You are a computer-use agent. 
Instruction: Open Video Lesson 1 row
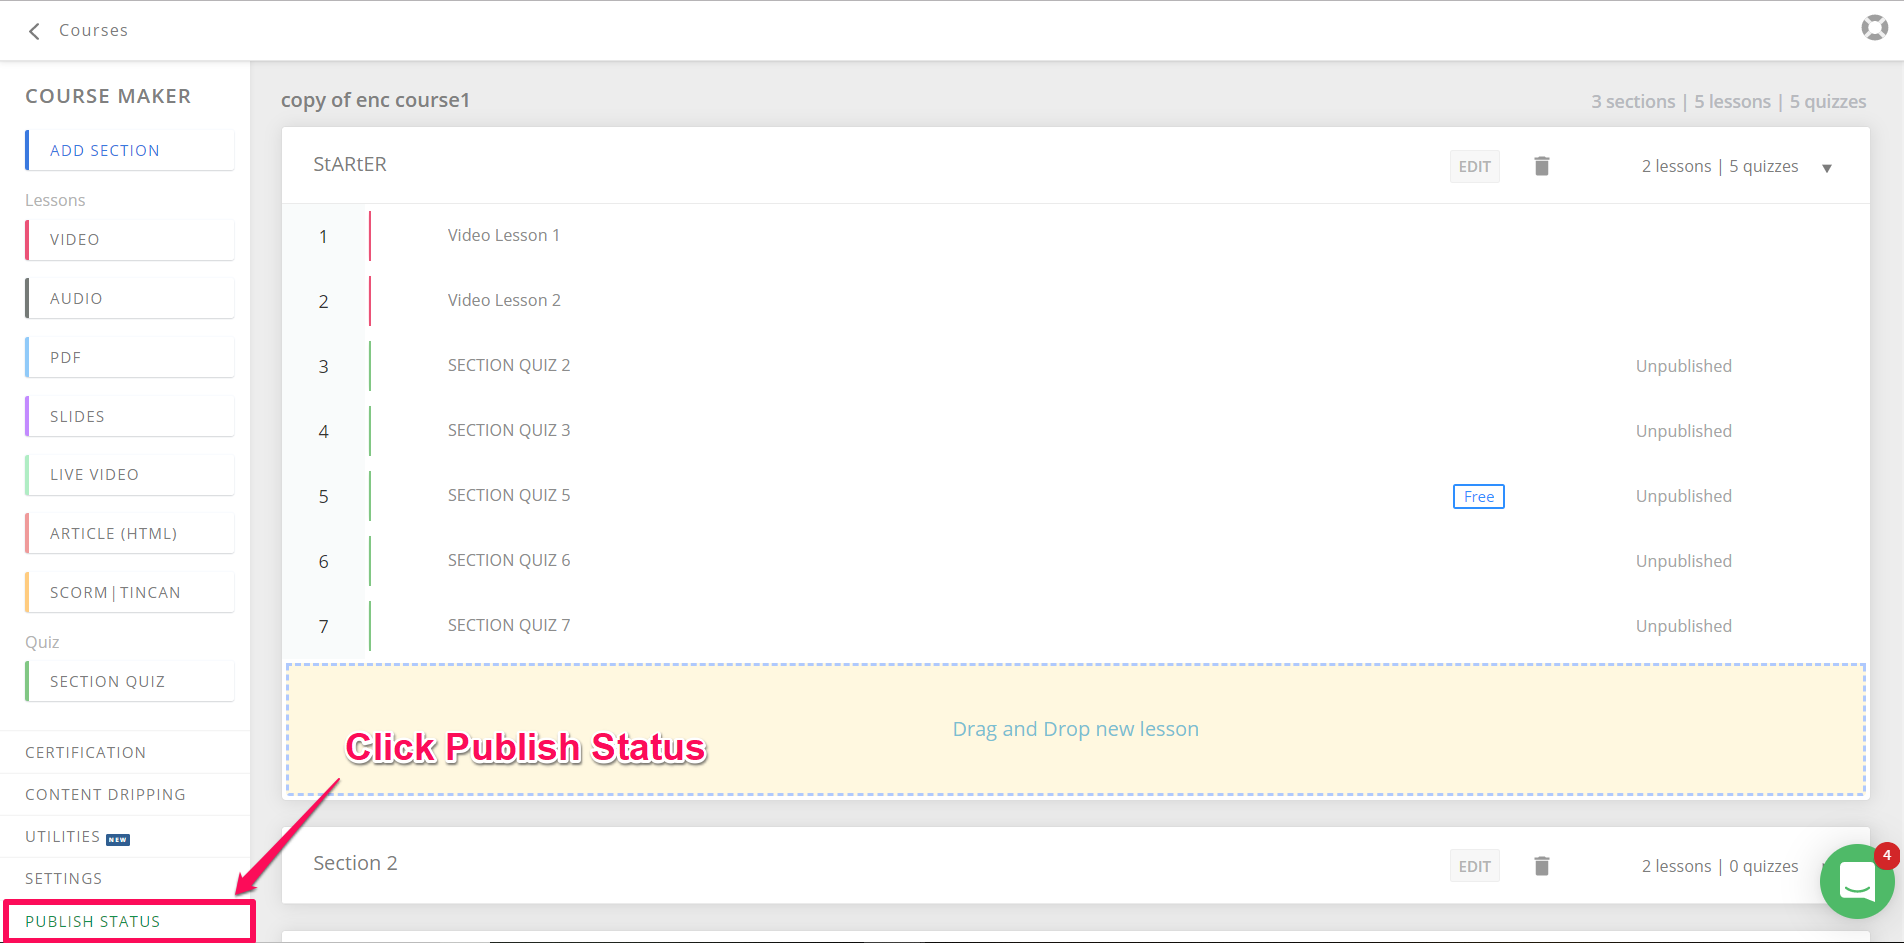503,236
